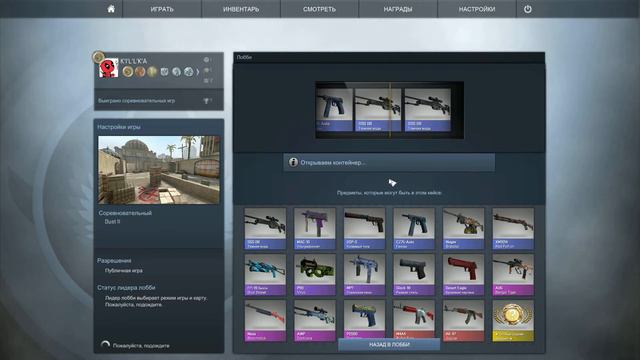Select the AK-47 item
The width and height of the screenshot is (640, 360).
tap(463, 321)
